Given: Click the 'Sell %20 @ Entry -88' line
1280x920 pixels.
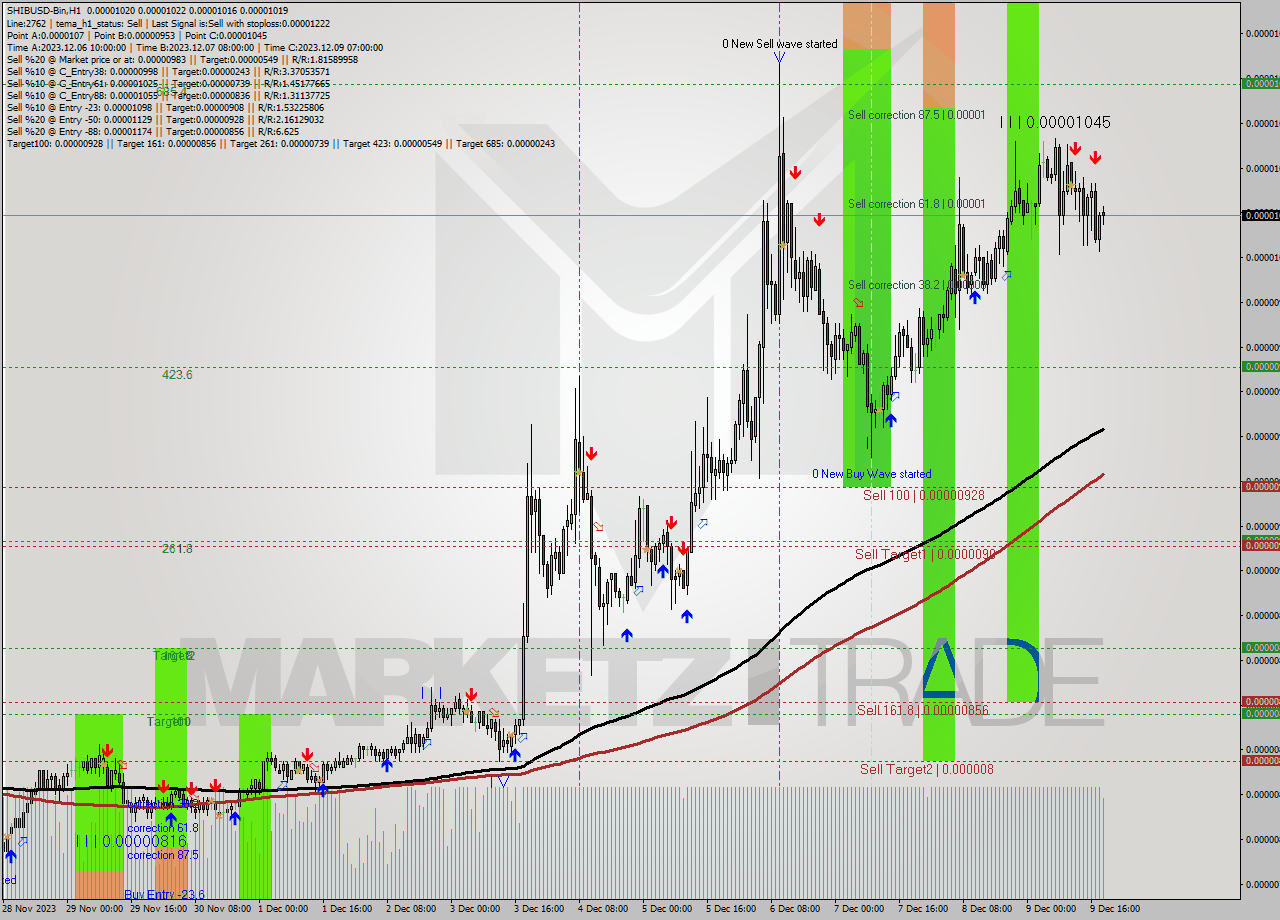Looking at the screenshot, I should [x=152, y=131].
